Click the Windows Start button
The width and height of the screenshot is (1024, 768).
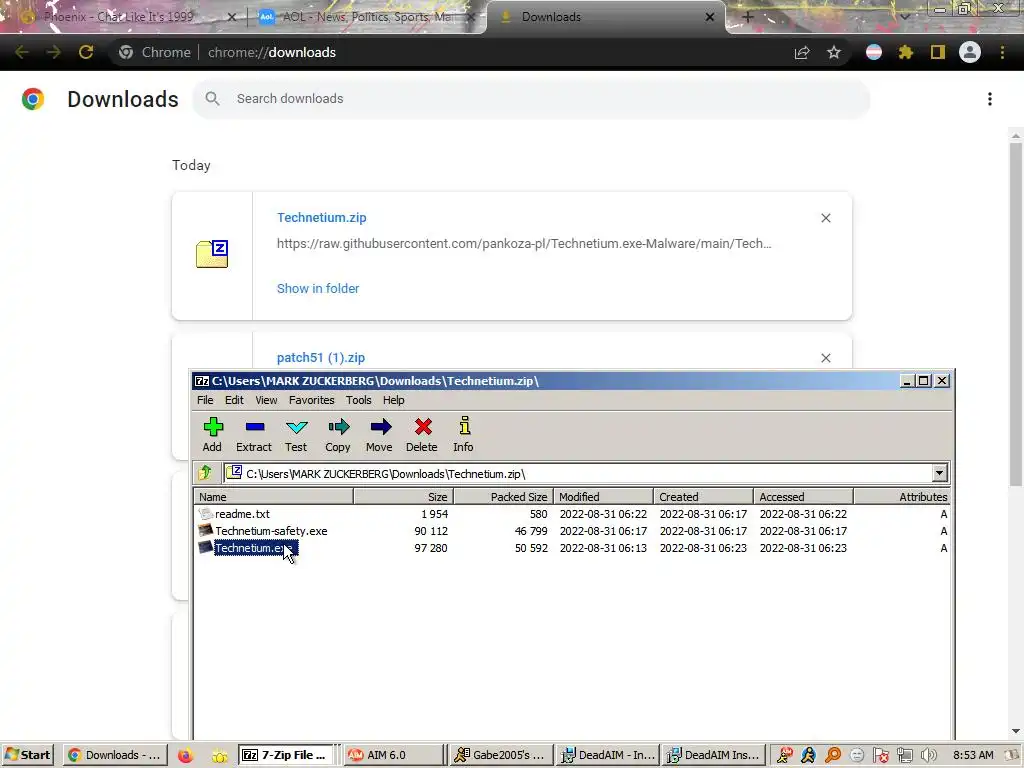(27, 755)
